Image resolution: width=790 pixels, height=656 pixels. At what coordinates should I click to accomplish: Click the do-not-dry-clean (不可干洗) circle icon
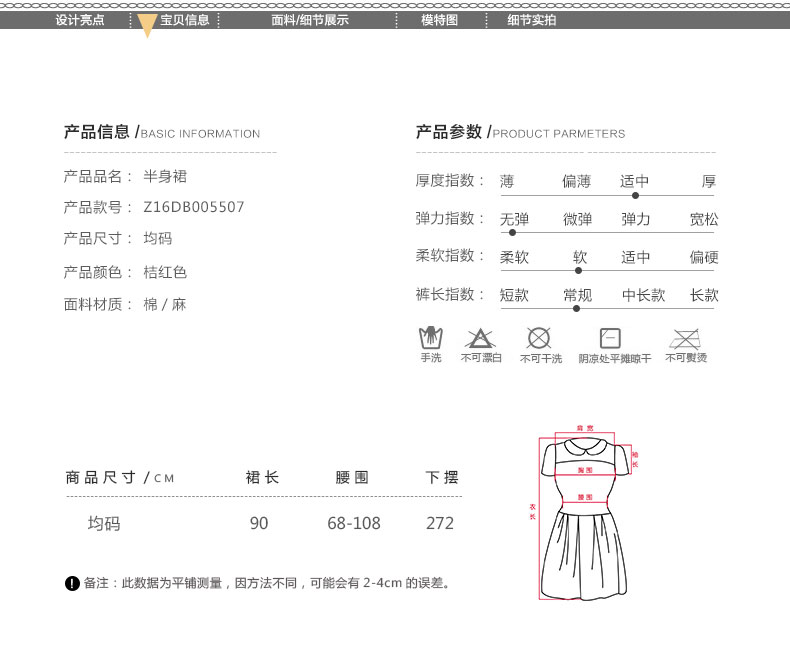click(539, 338)
